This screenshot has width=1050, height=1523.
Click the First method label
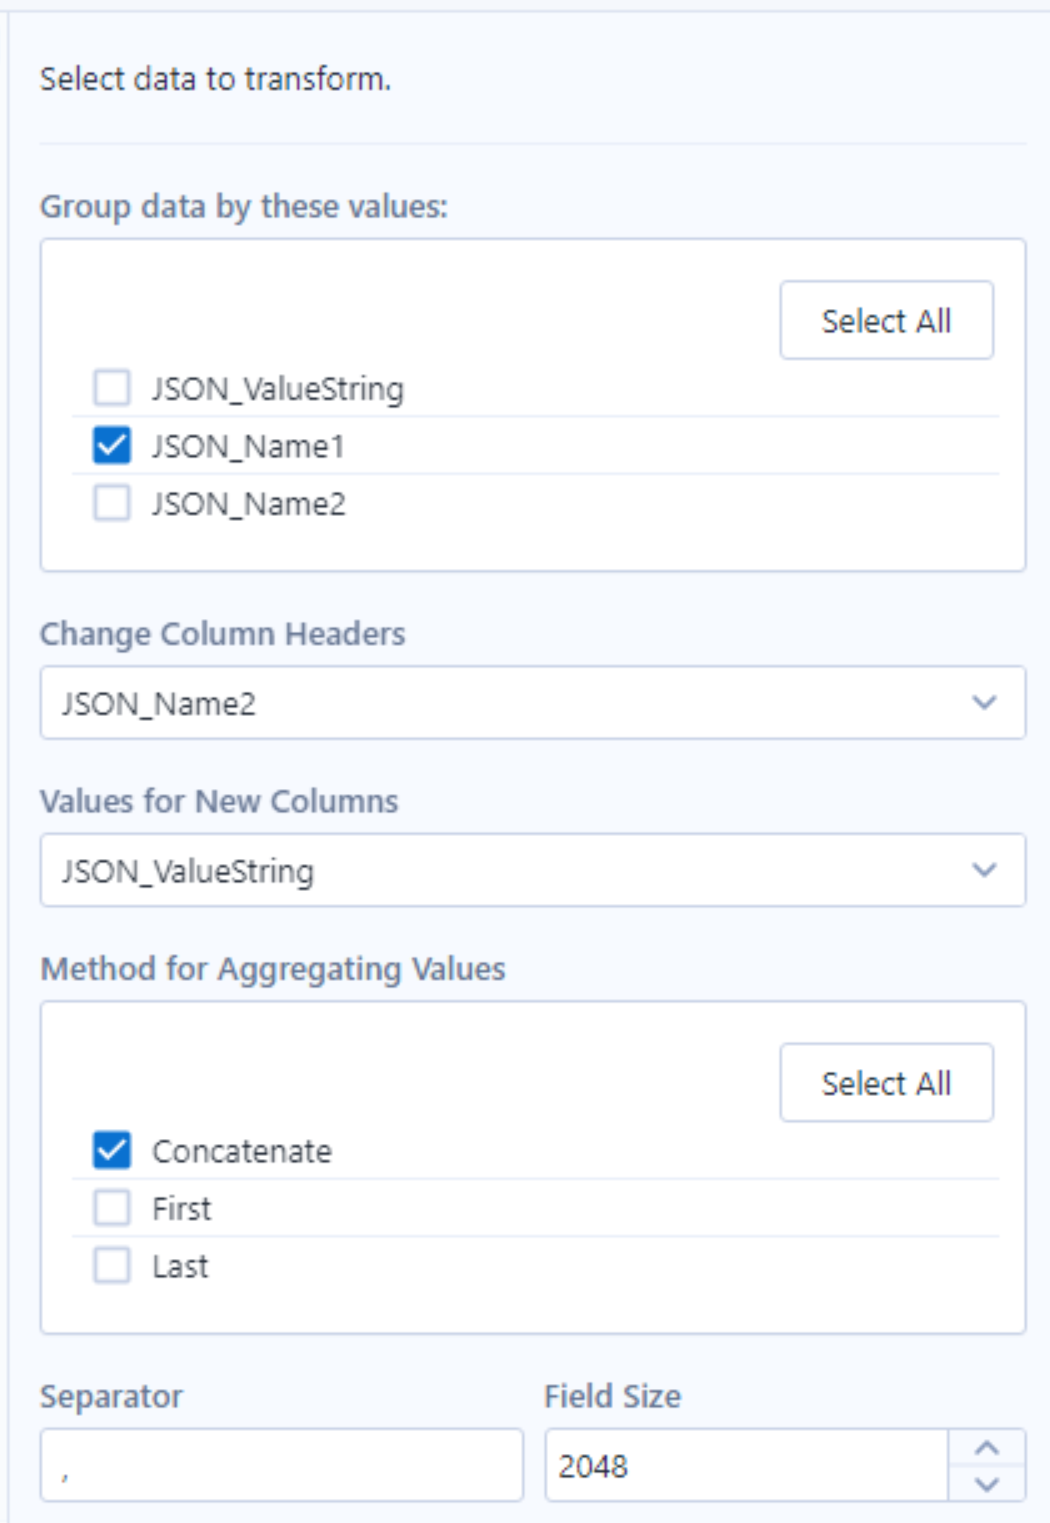tap(182, 1209)
